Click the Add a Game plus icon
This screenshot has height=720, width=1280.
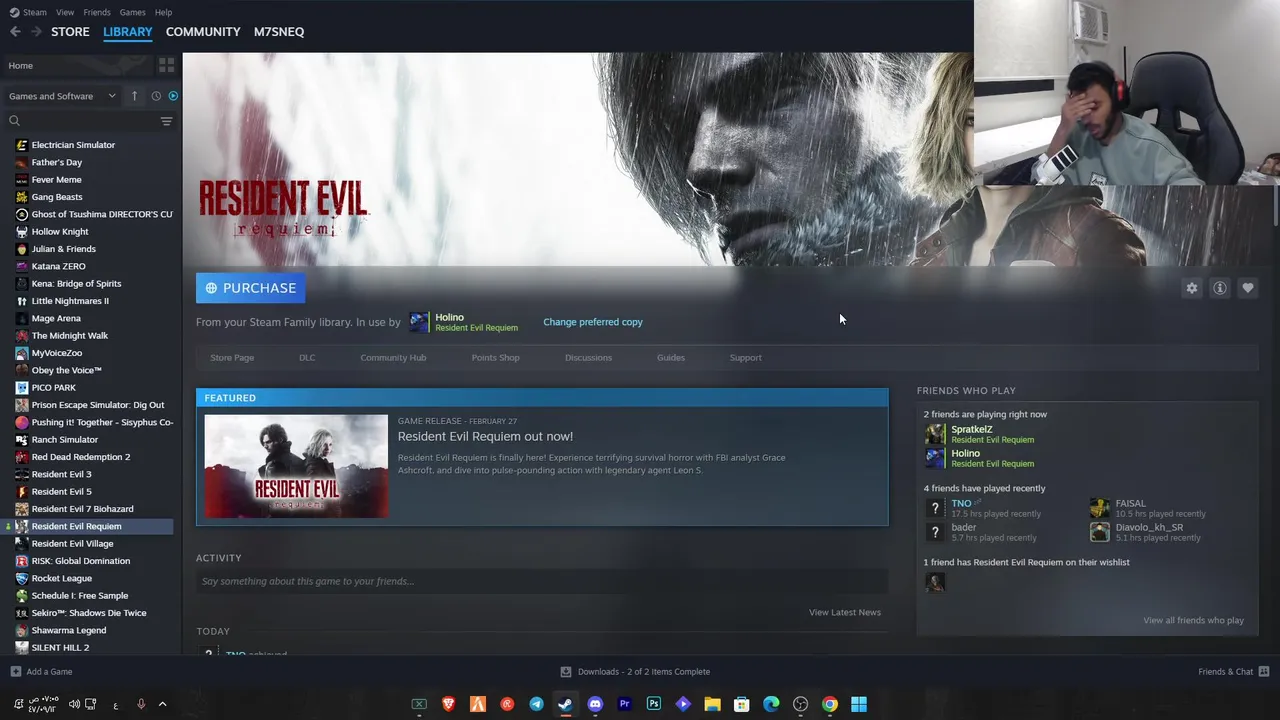[15, 672]
